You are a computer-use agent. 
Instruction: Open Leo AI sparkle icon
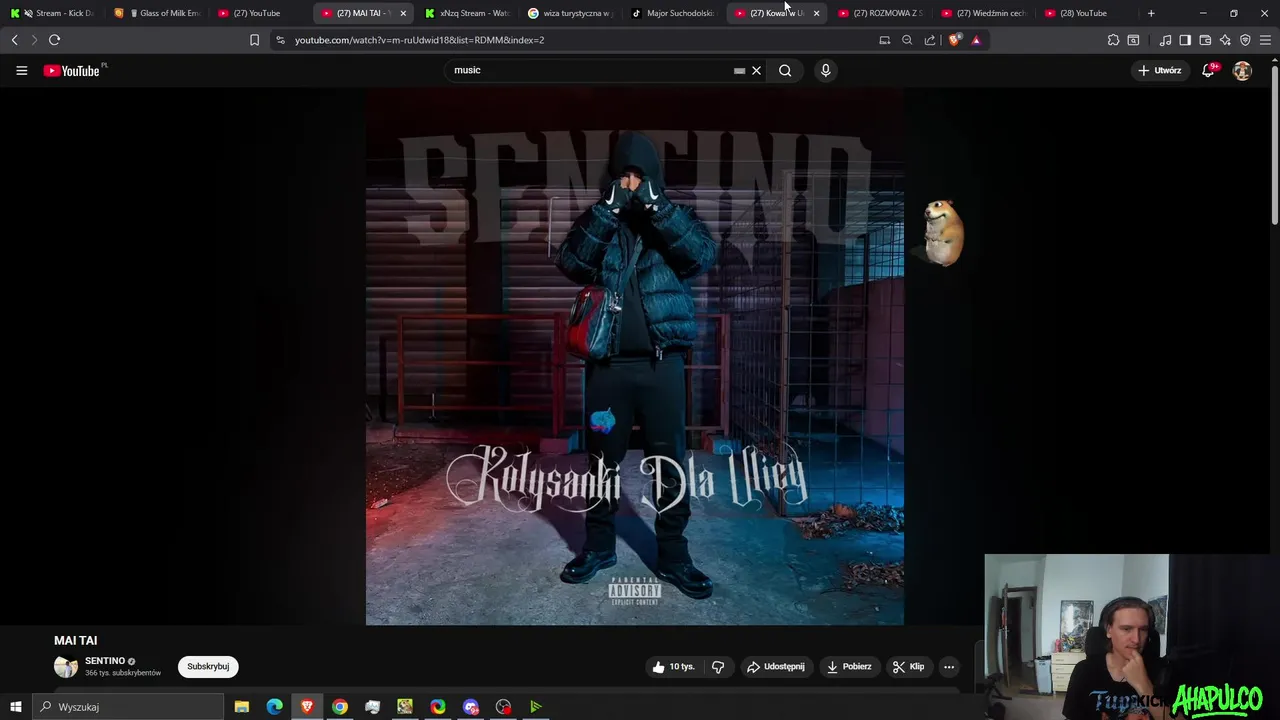(1225, 40)
